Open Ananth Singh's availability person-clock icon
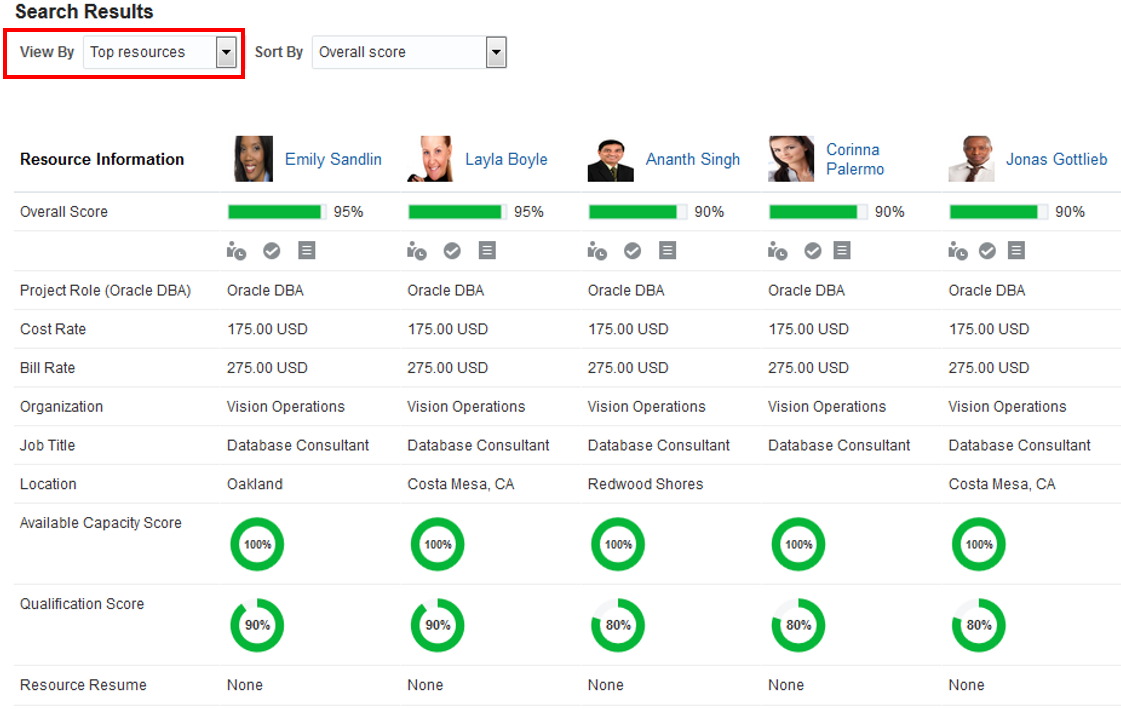Screen dimensions: 1121x709 coord(597,251)
